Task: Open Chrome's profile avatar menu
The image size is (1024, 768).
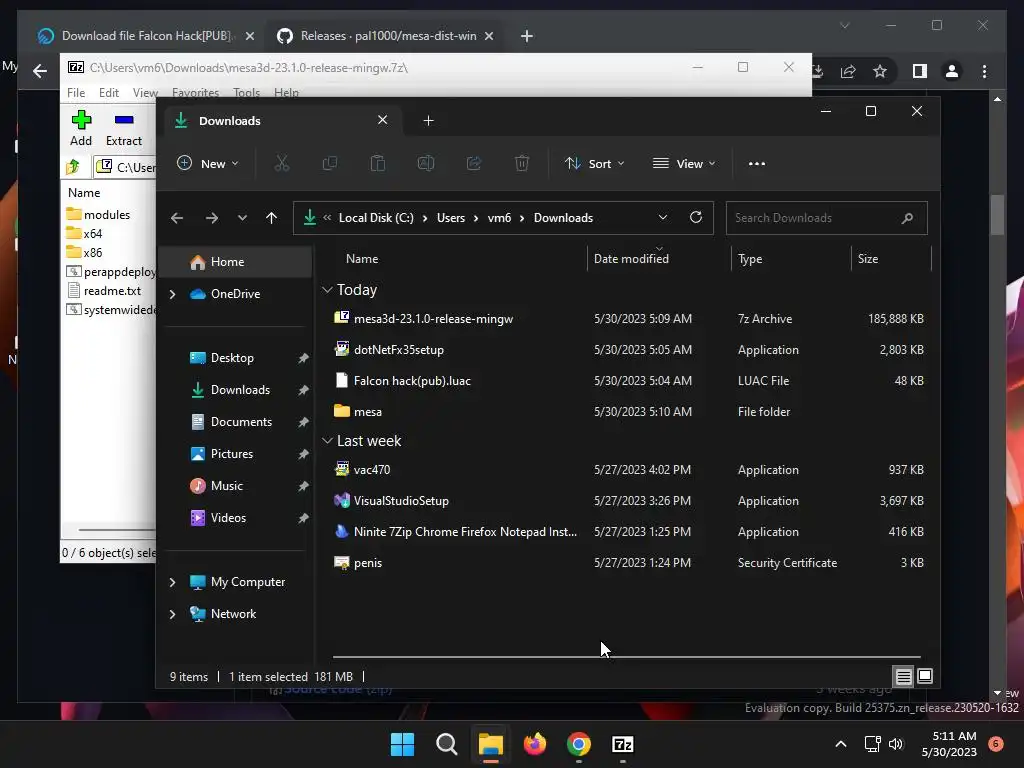Action: pyautogui.click(x=952, y=71)
